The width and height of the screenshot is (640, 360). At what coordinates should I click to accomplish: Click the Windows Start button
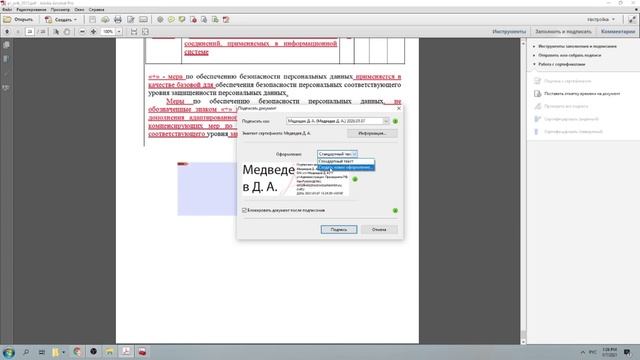click(9, 352)
